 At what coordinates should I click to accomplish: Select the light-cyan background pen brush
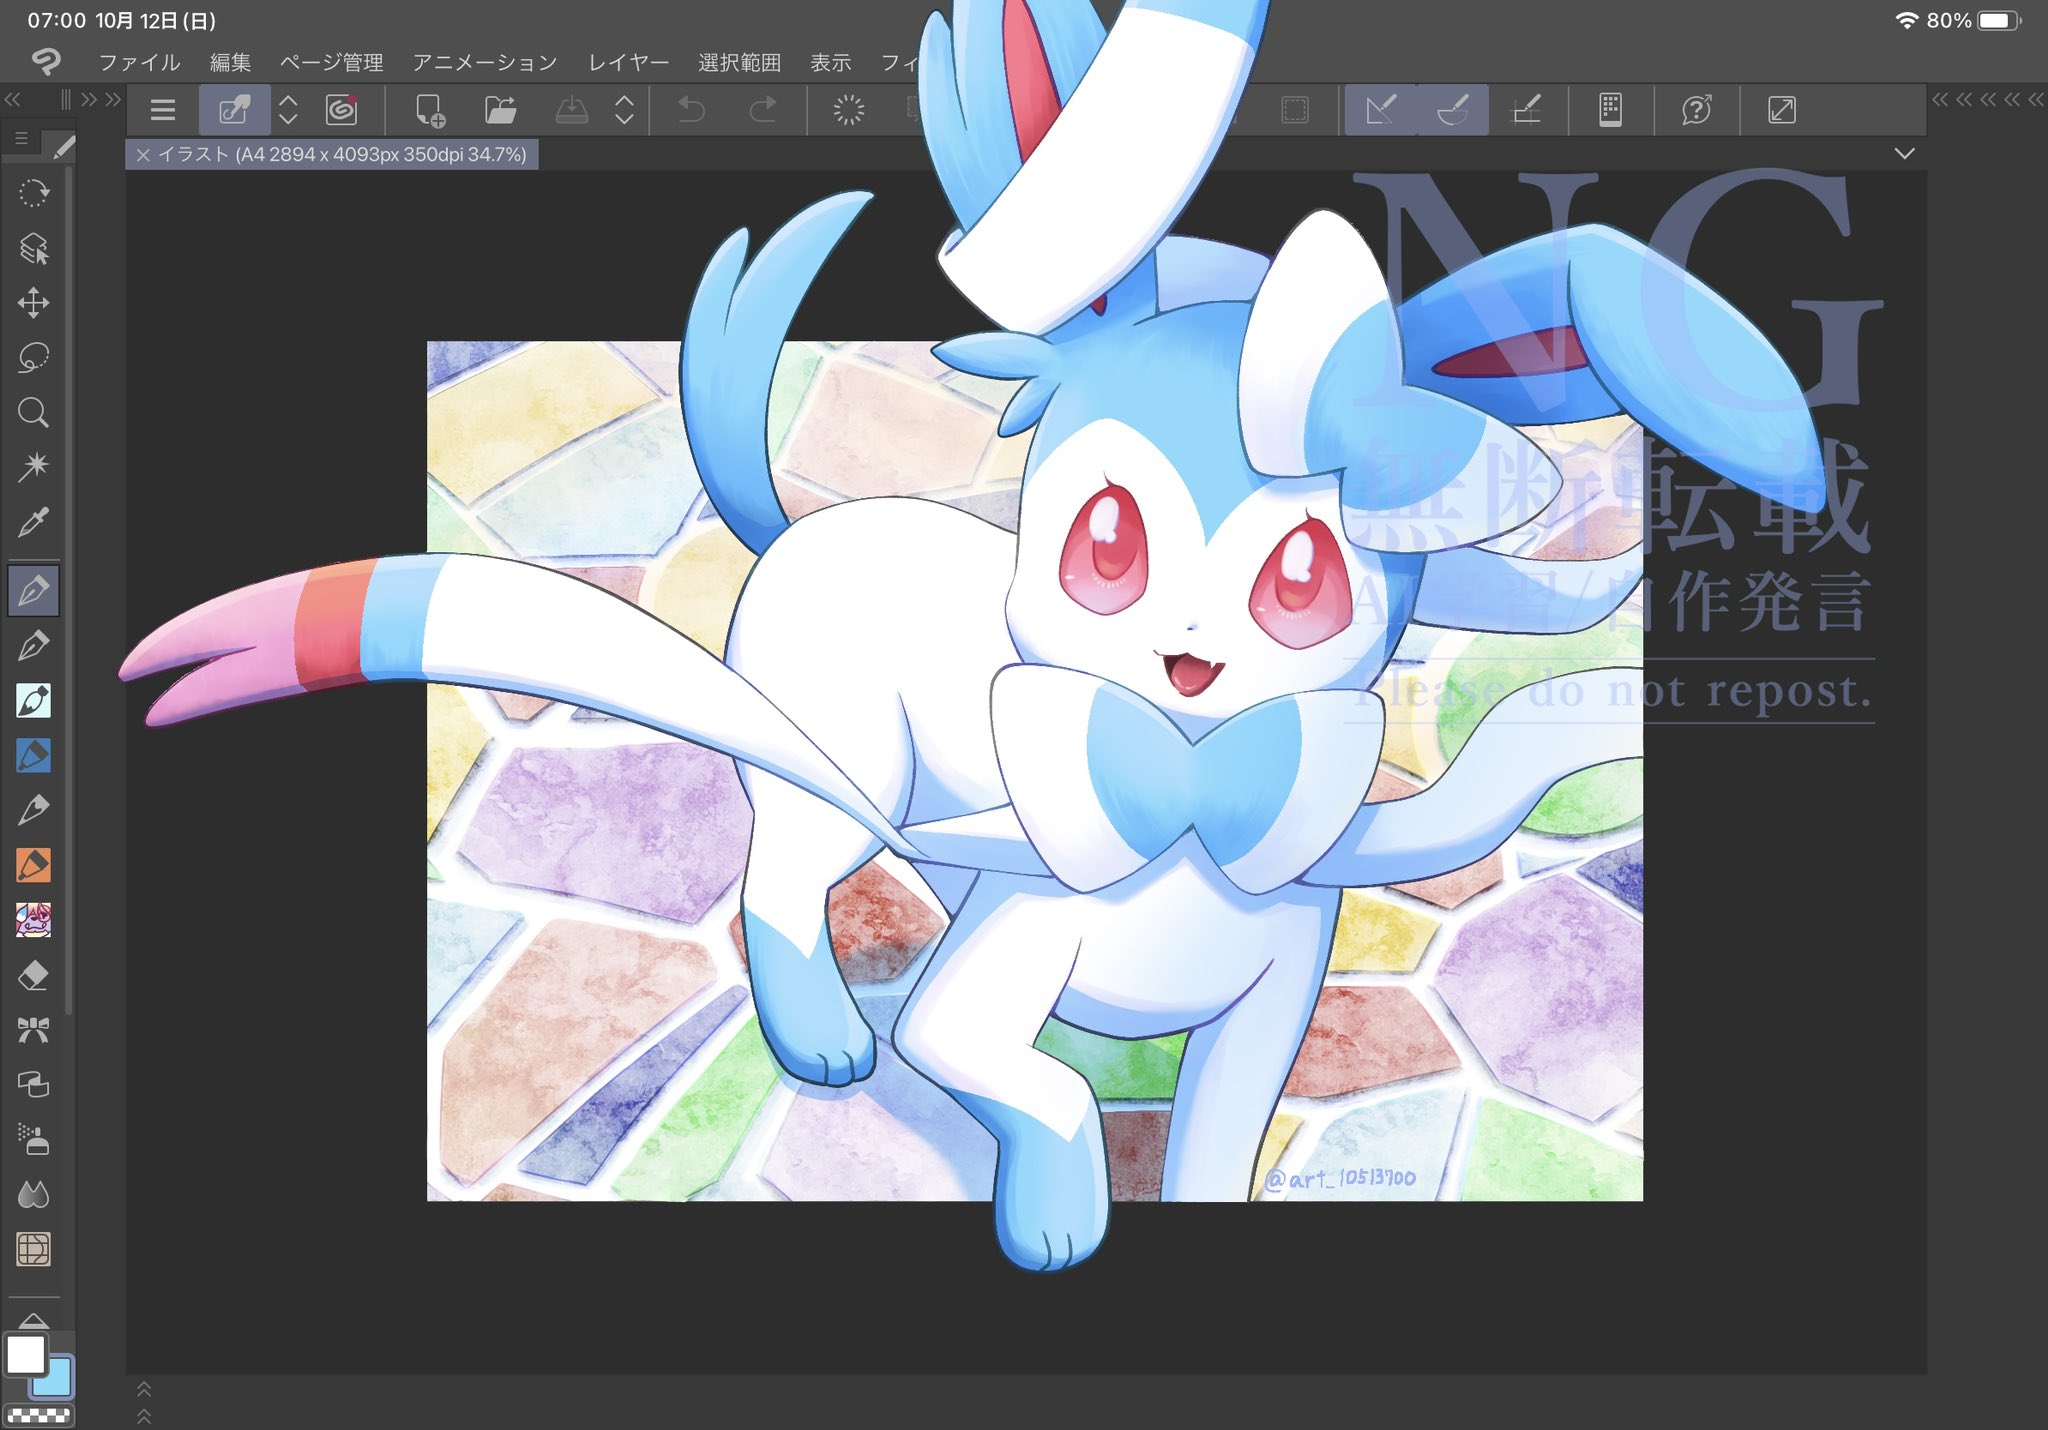click(33, 701)
